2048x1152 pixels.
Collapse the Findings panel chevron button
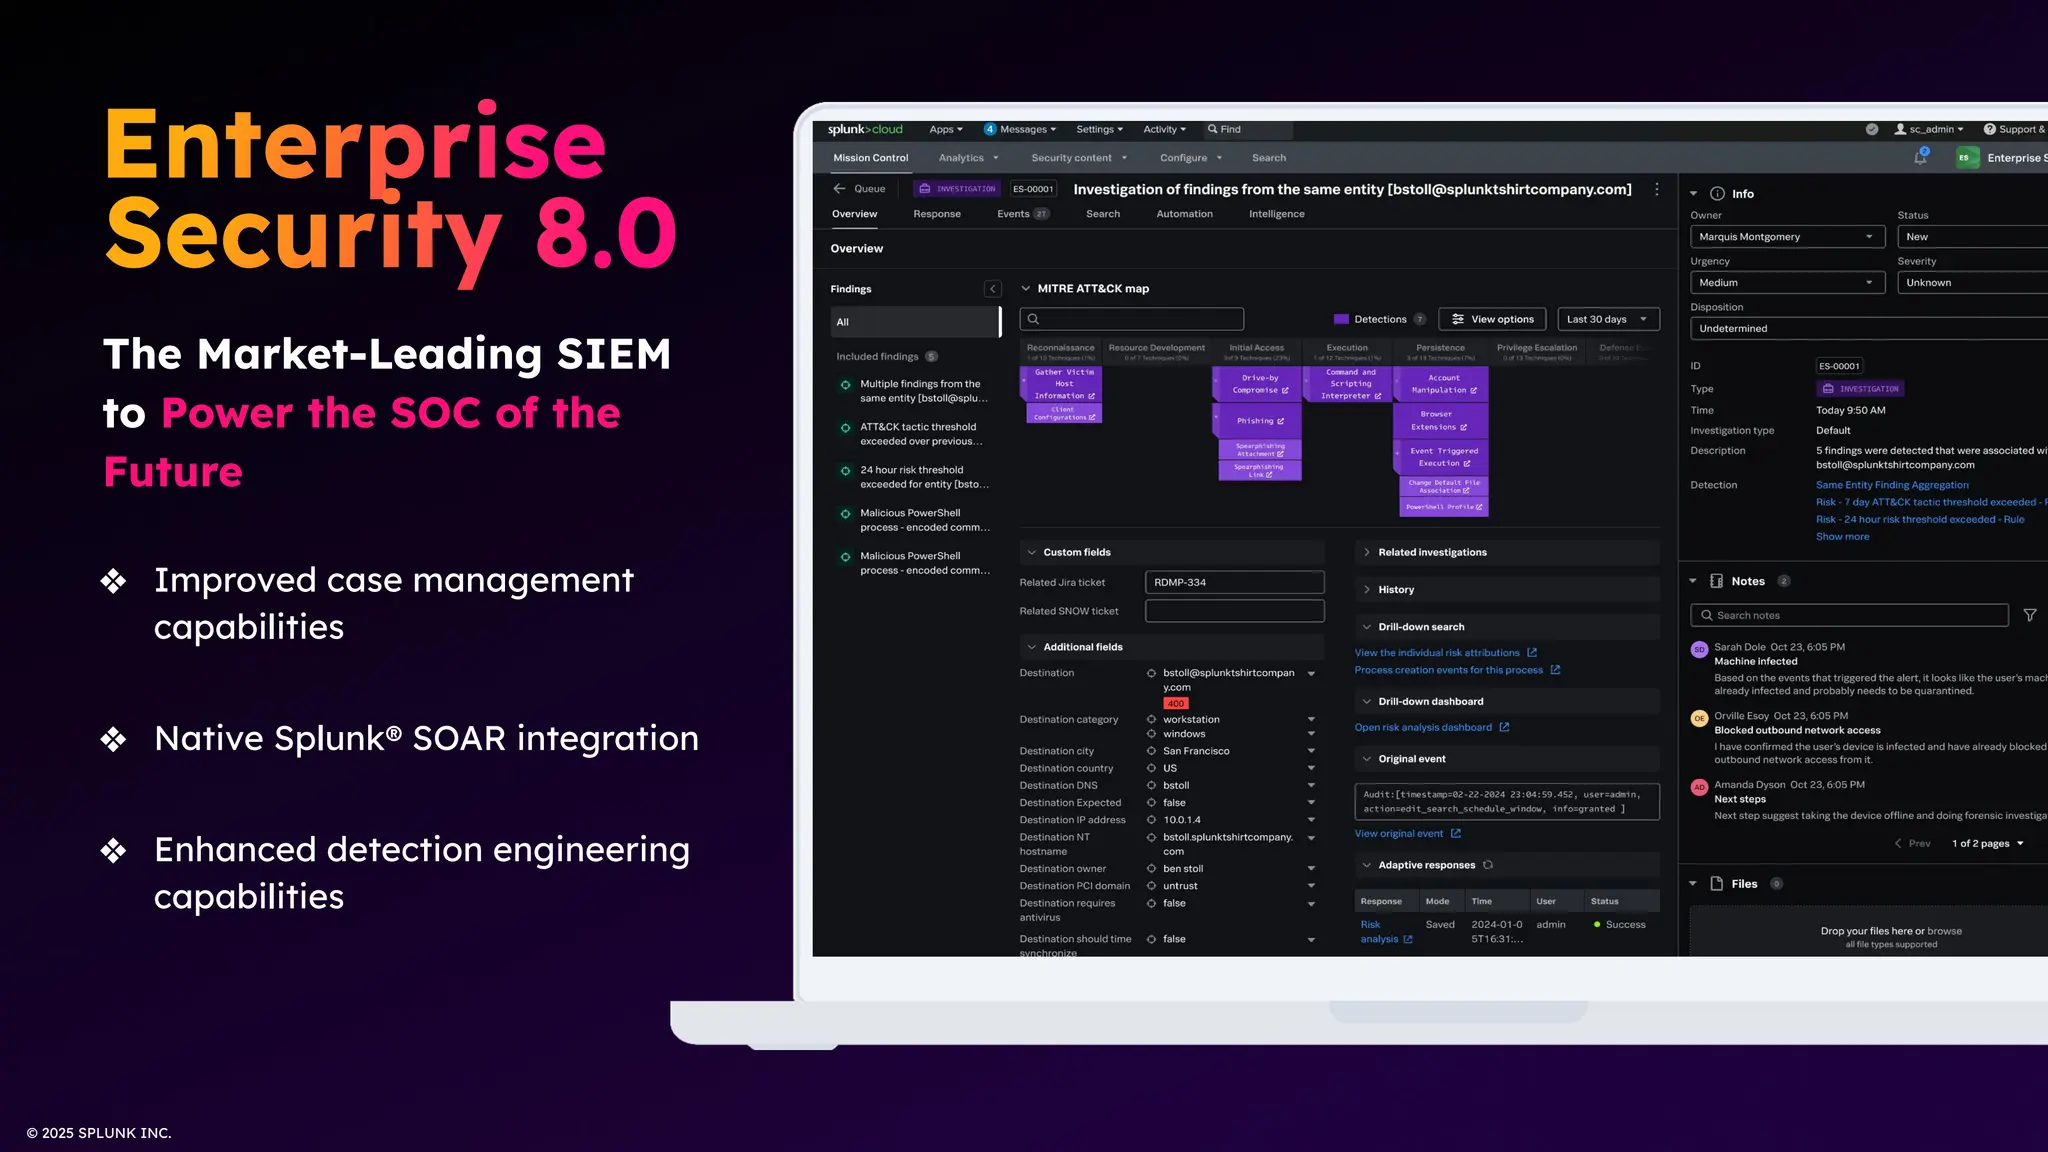[x=993, y=289]
